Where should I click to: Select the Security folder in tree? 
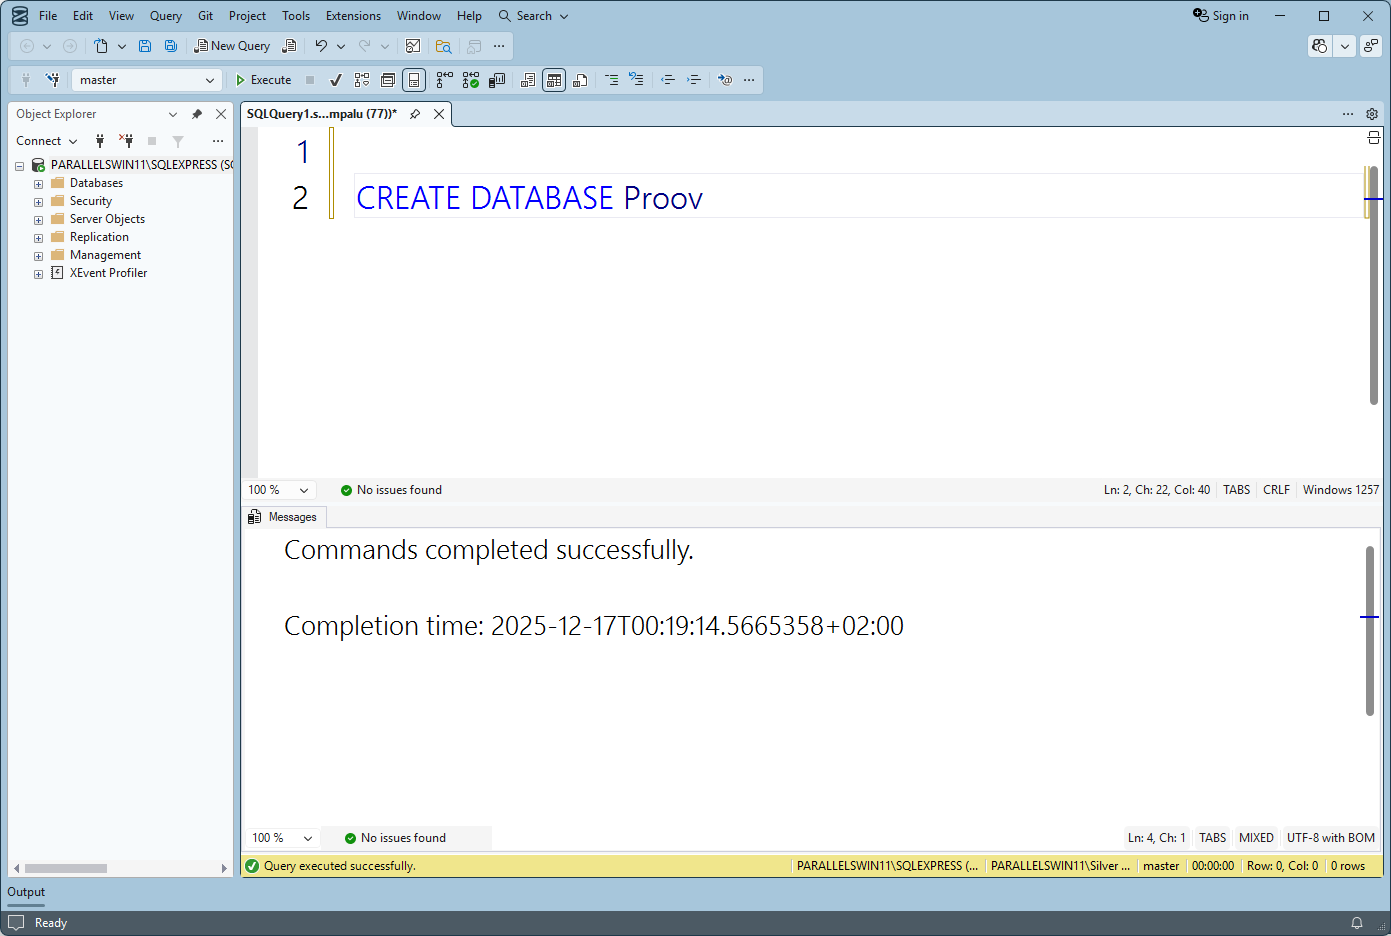[90, 201]
